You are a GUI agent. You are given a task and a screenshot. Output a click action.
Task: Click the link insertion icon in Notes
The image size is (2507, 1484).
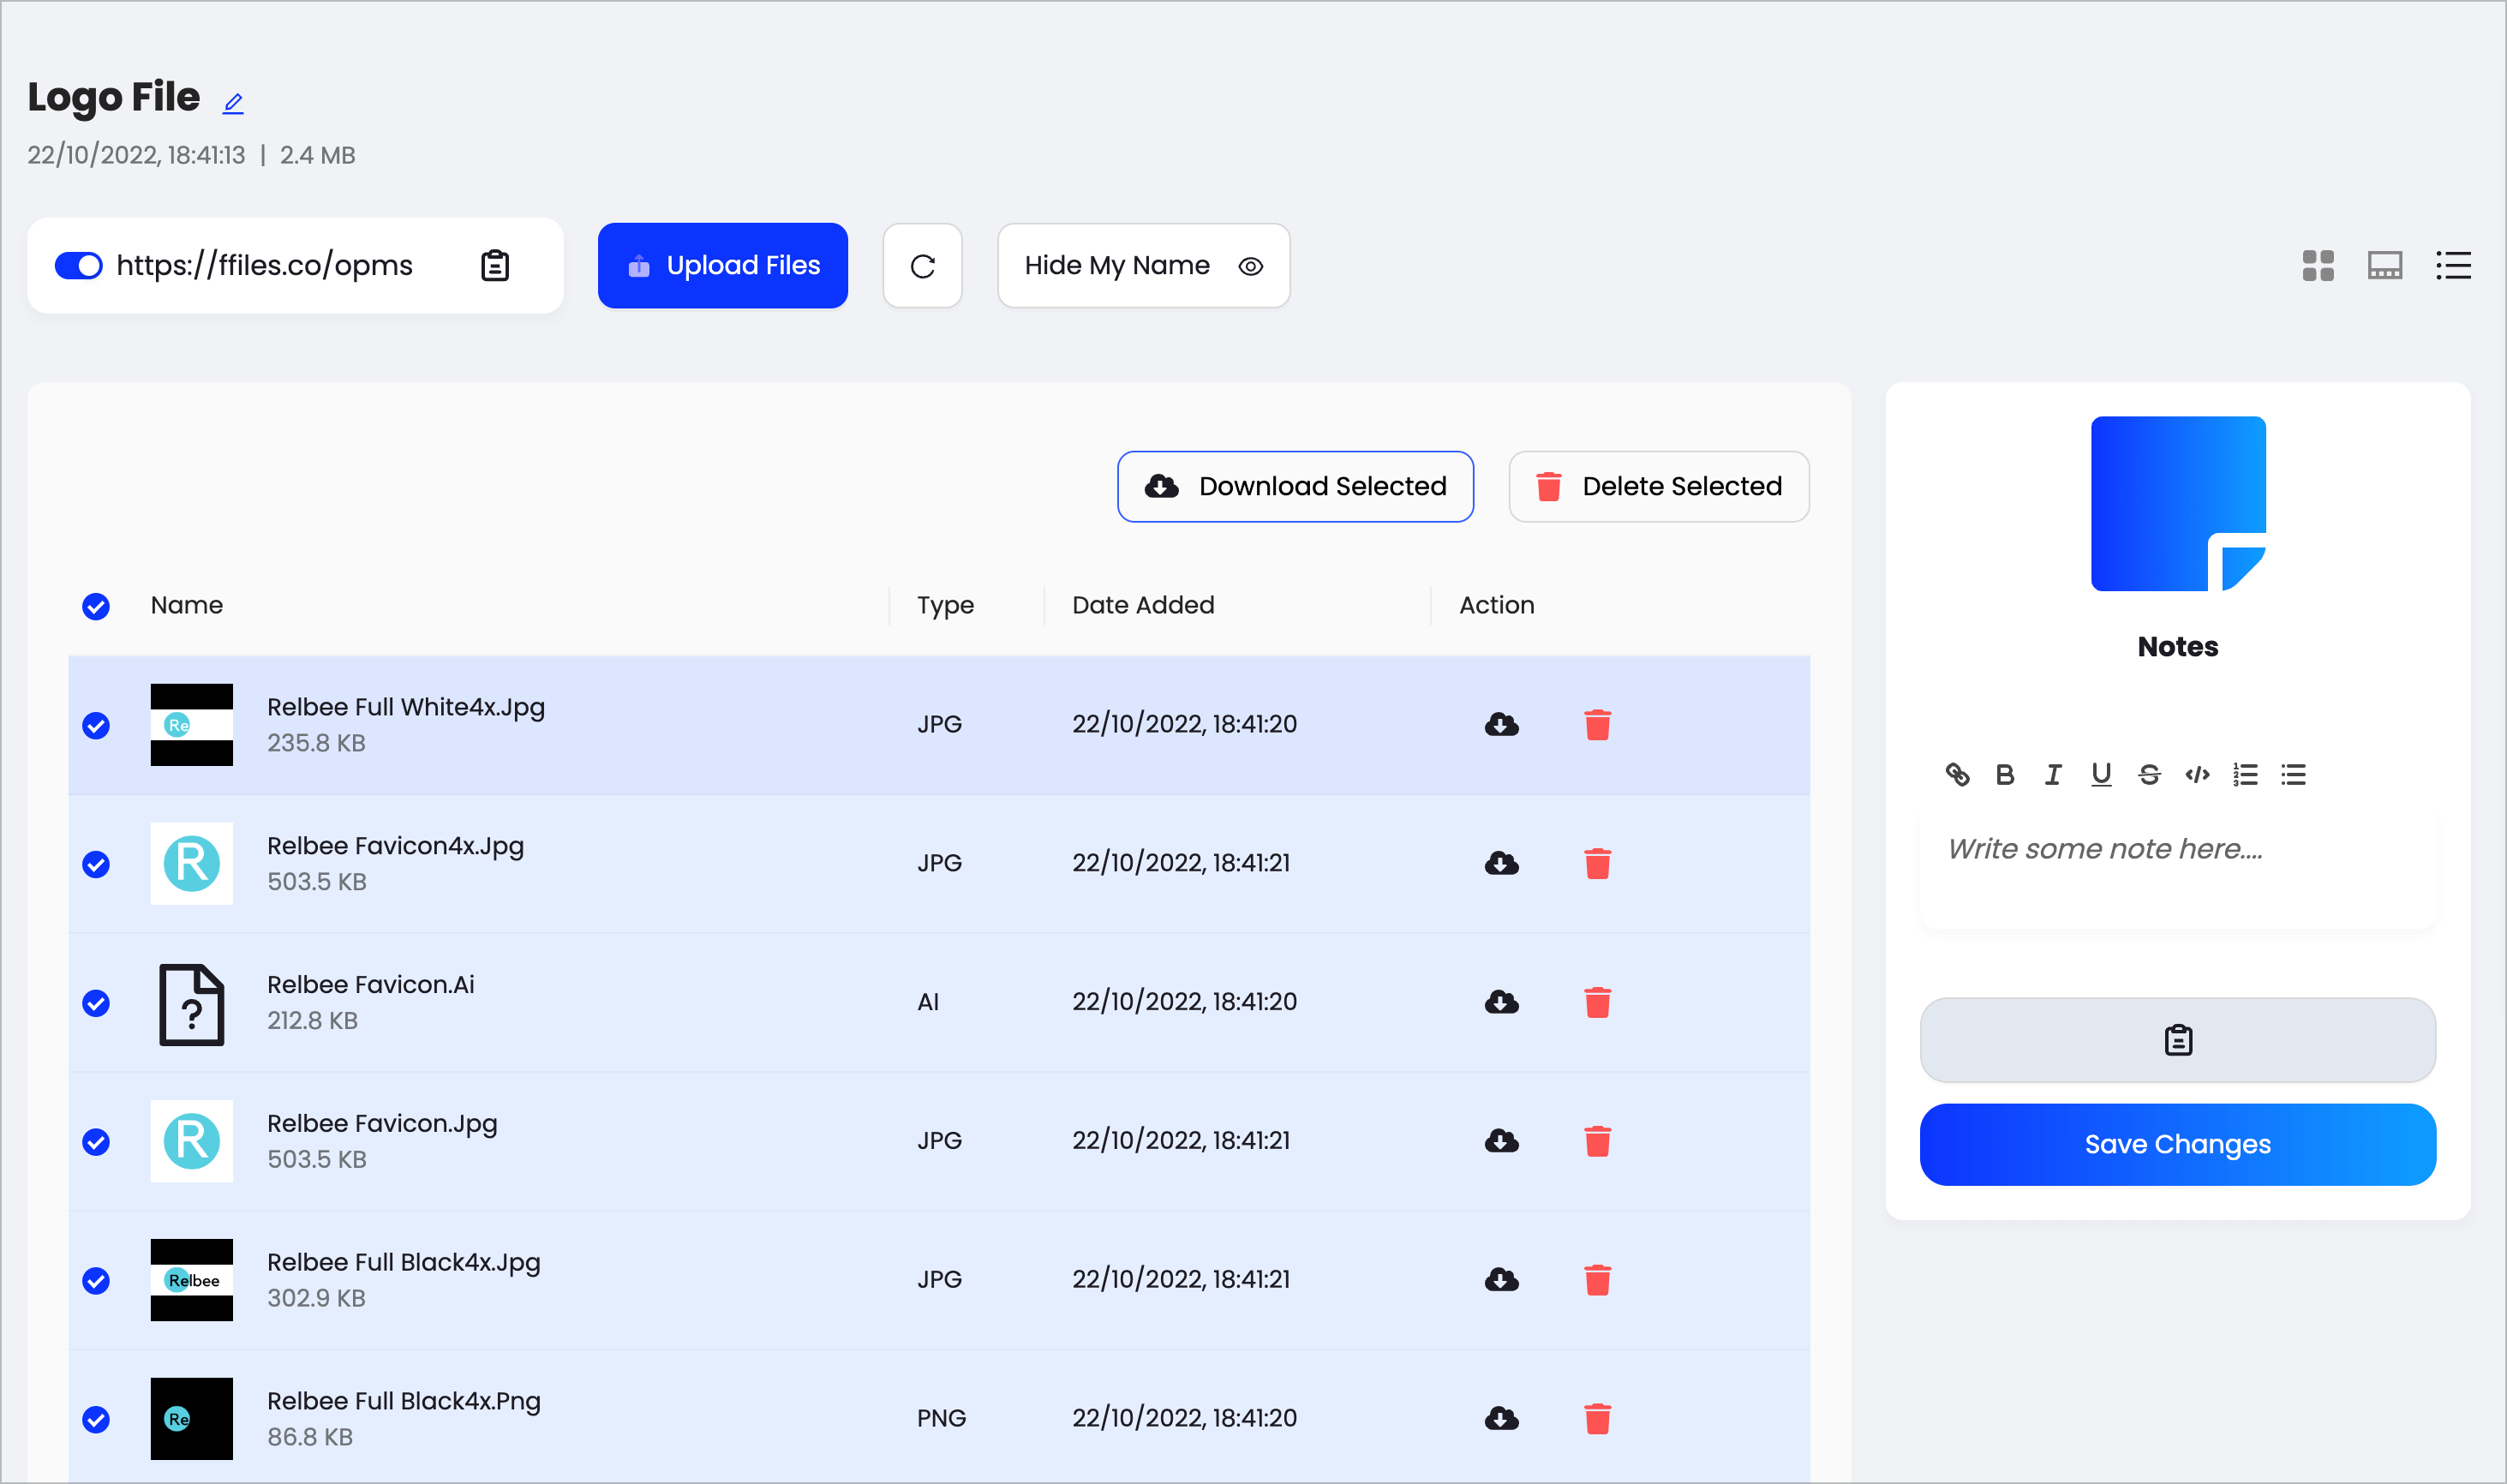pyautogui.click(x=1960, y=774)
